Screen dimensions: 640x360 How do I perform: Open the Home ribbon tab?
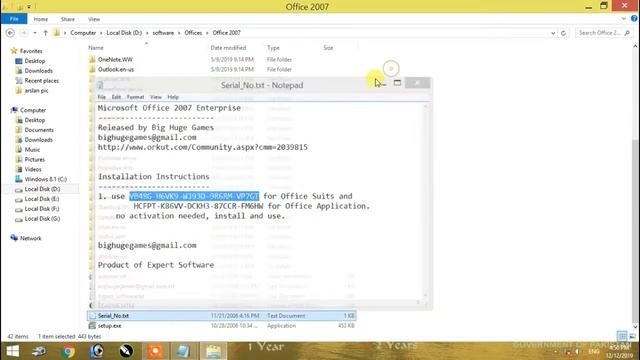[40, 19]
